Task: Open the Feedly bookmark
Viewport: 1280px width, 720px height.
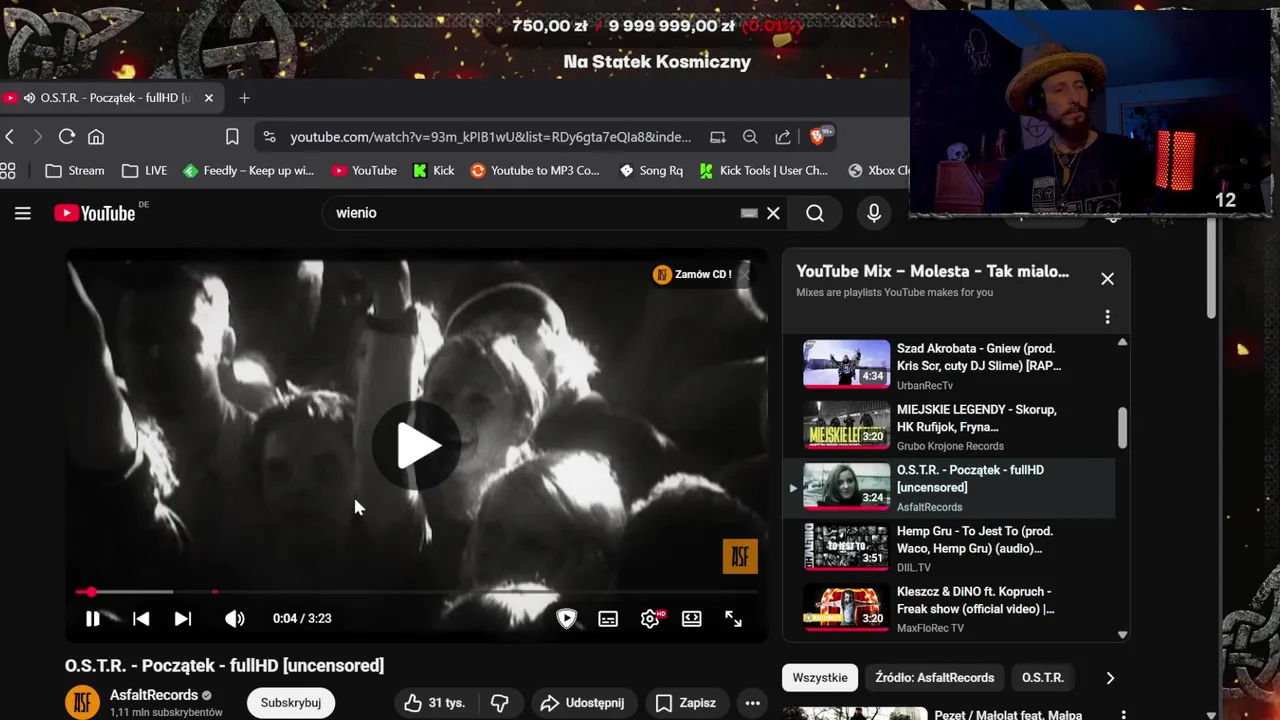Action: click(249, 171)
